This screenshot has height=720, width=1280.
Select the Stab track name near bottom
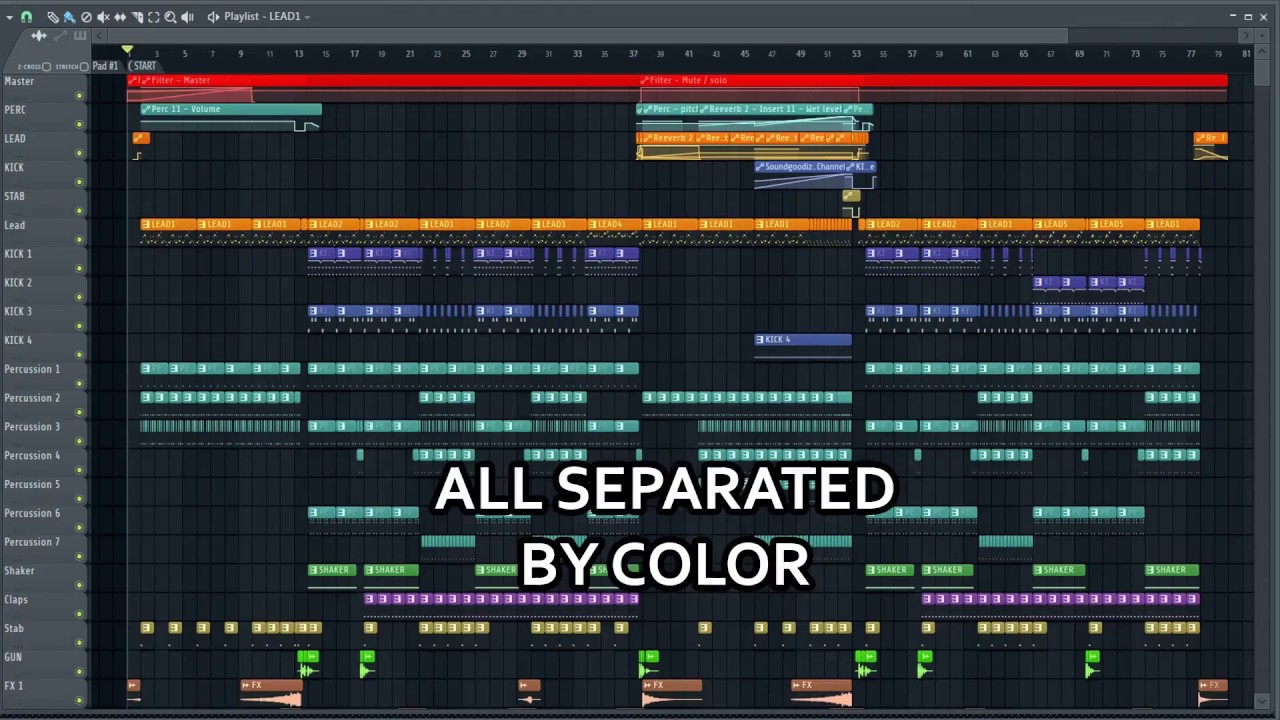pos(14,629)
